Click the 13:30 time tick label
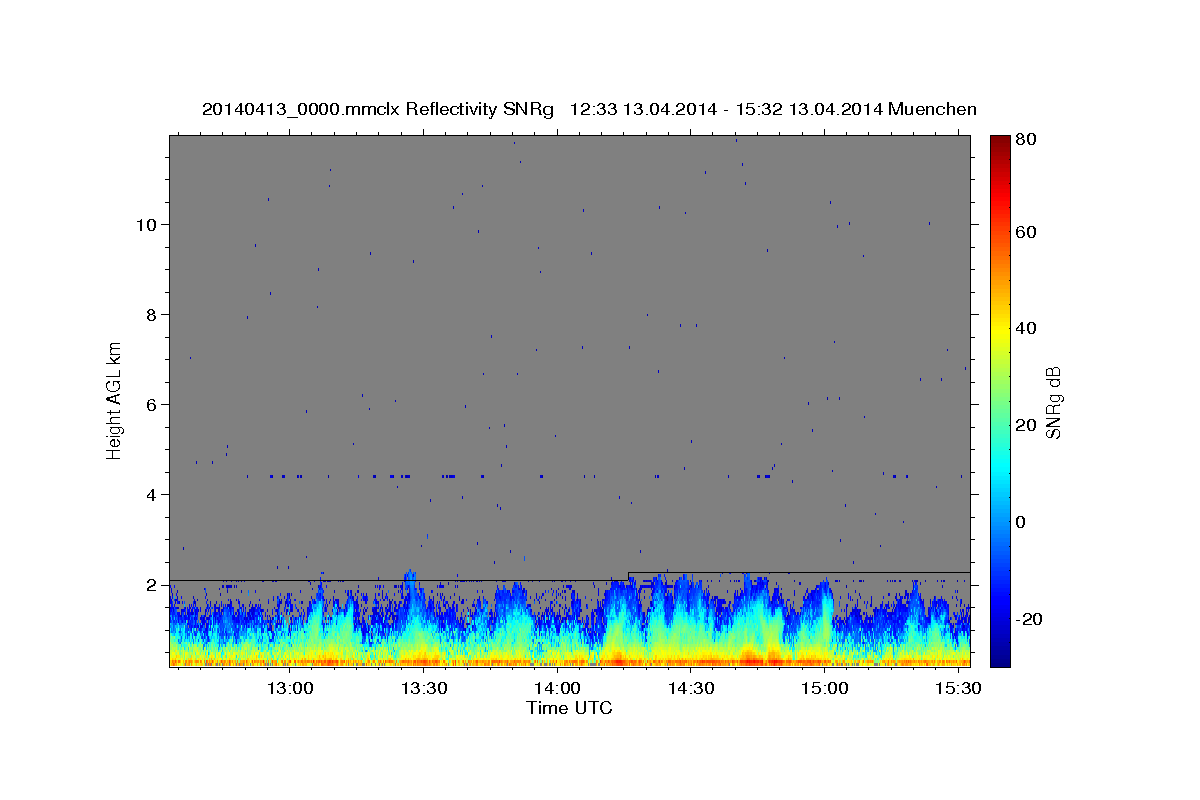The width and height of the screenshot is (1200, 800). [x=423, y=689]
